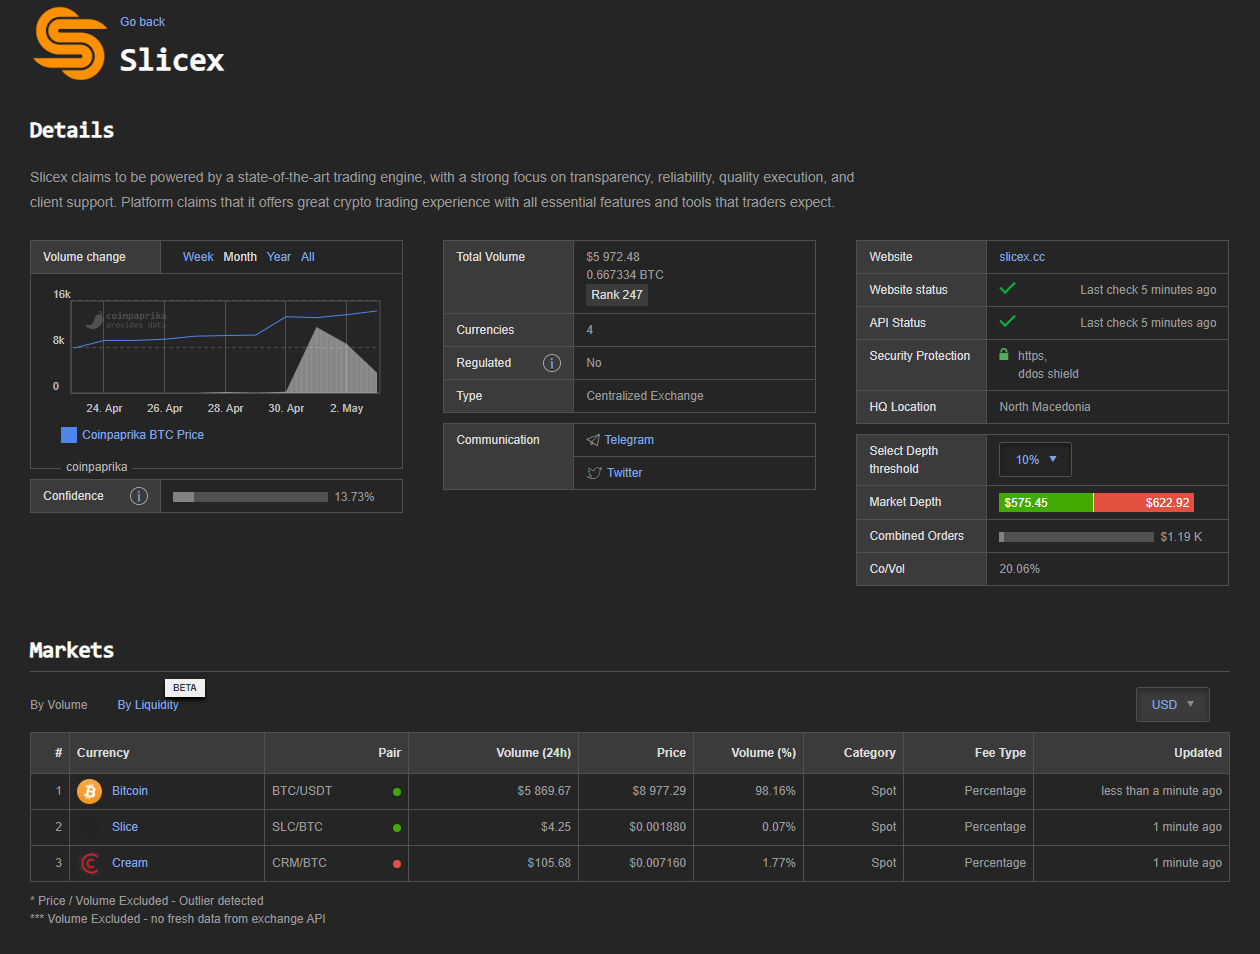This screenshot has width=1260, height=954.
Task: Click the Go back link
Action: pos(143,22)
